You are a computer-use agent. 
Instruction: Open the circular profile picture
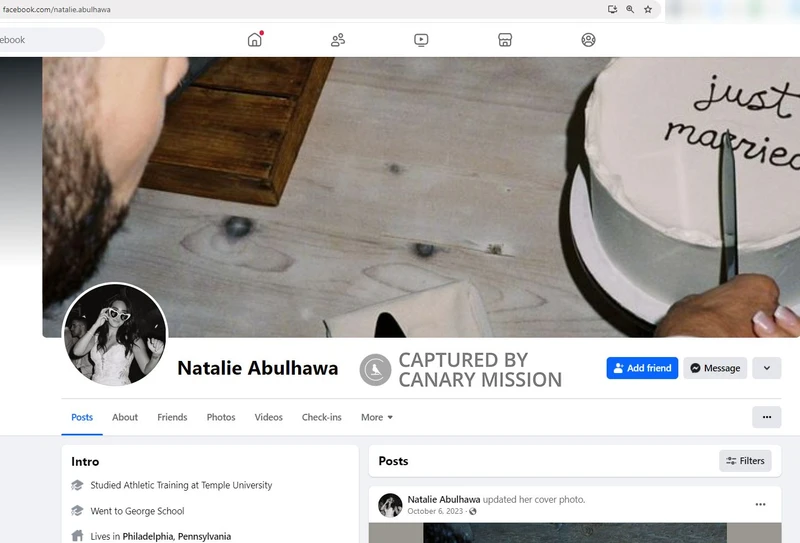(115, 334)
